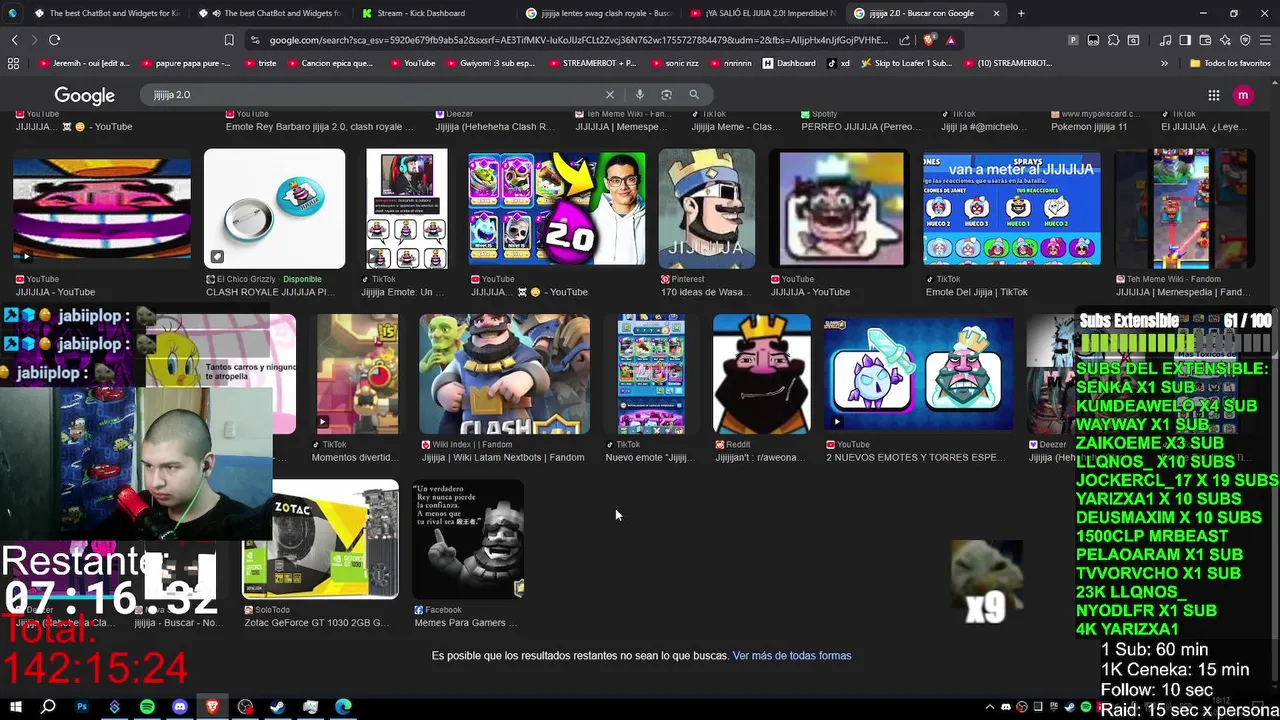Open the Nuevo emote TikTok image
Screen dimensions: 1280x720
coord(651,374)
